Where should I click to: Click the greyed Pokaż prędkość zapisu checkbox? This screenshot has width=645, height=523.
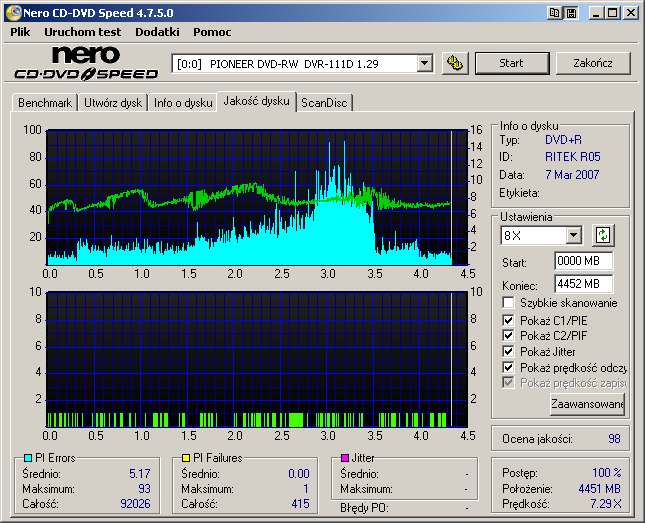point(508,383)
